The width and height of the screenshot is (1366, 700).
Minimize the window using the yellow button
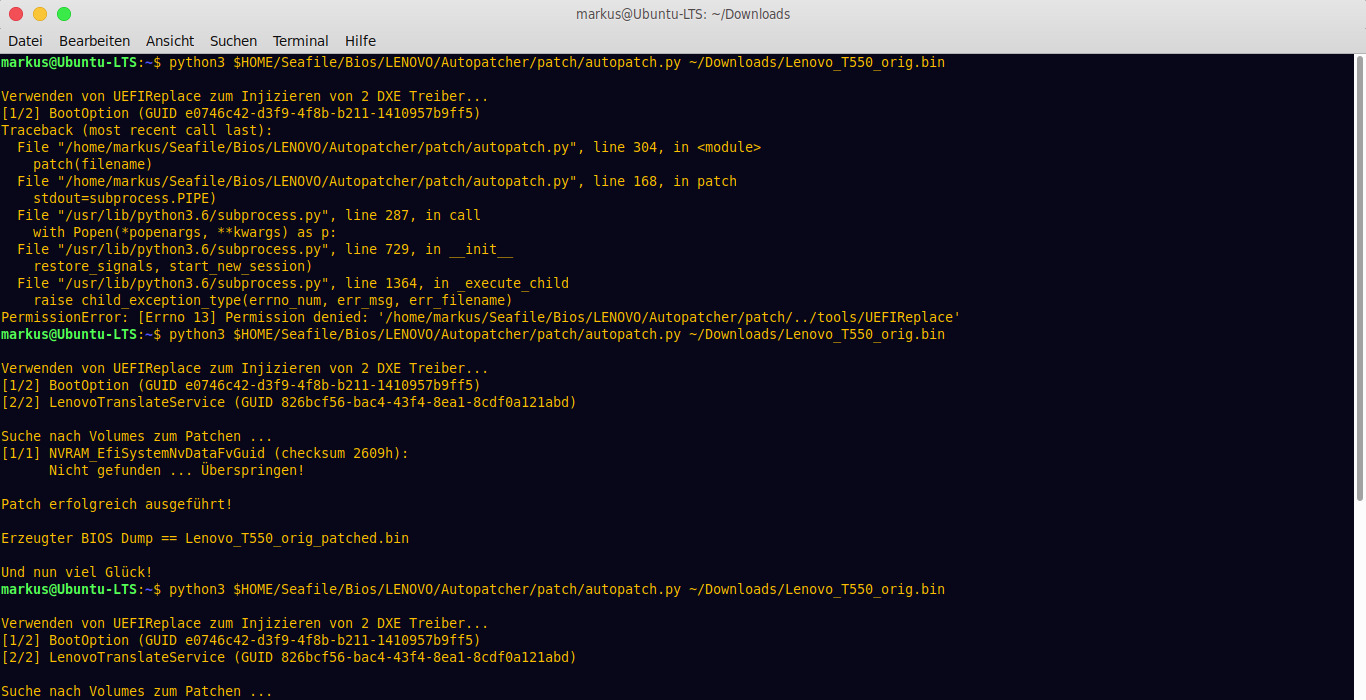click(40, 14)
